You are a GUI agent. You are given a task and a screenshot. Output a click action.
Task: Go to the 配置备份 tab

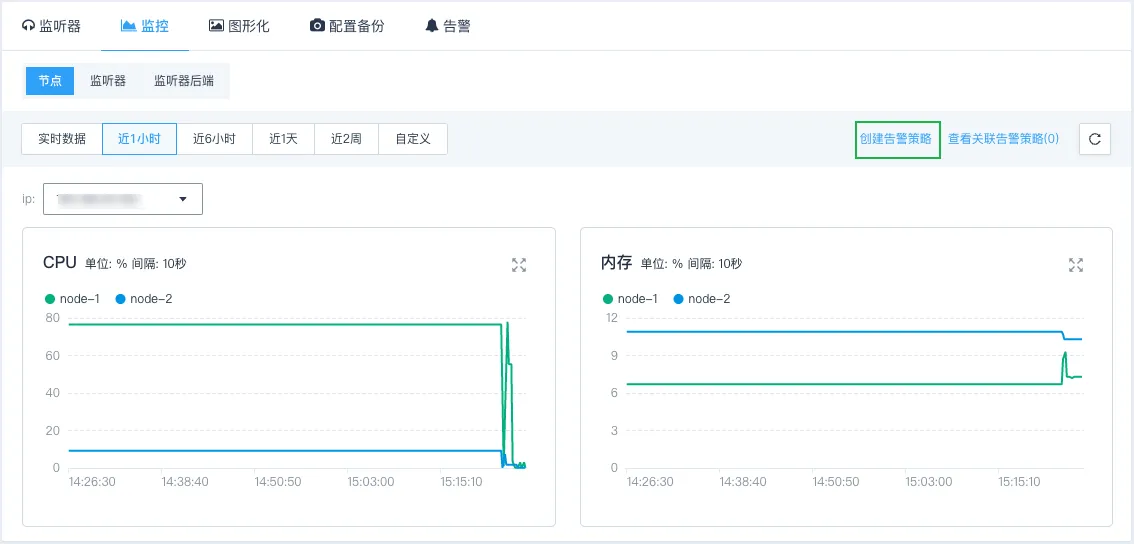click(347, 26)
